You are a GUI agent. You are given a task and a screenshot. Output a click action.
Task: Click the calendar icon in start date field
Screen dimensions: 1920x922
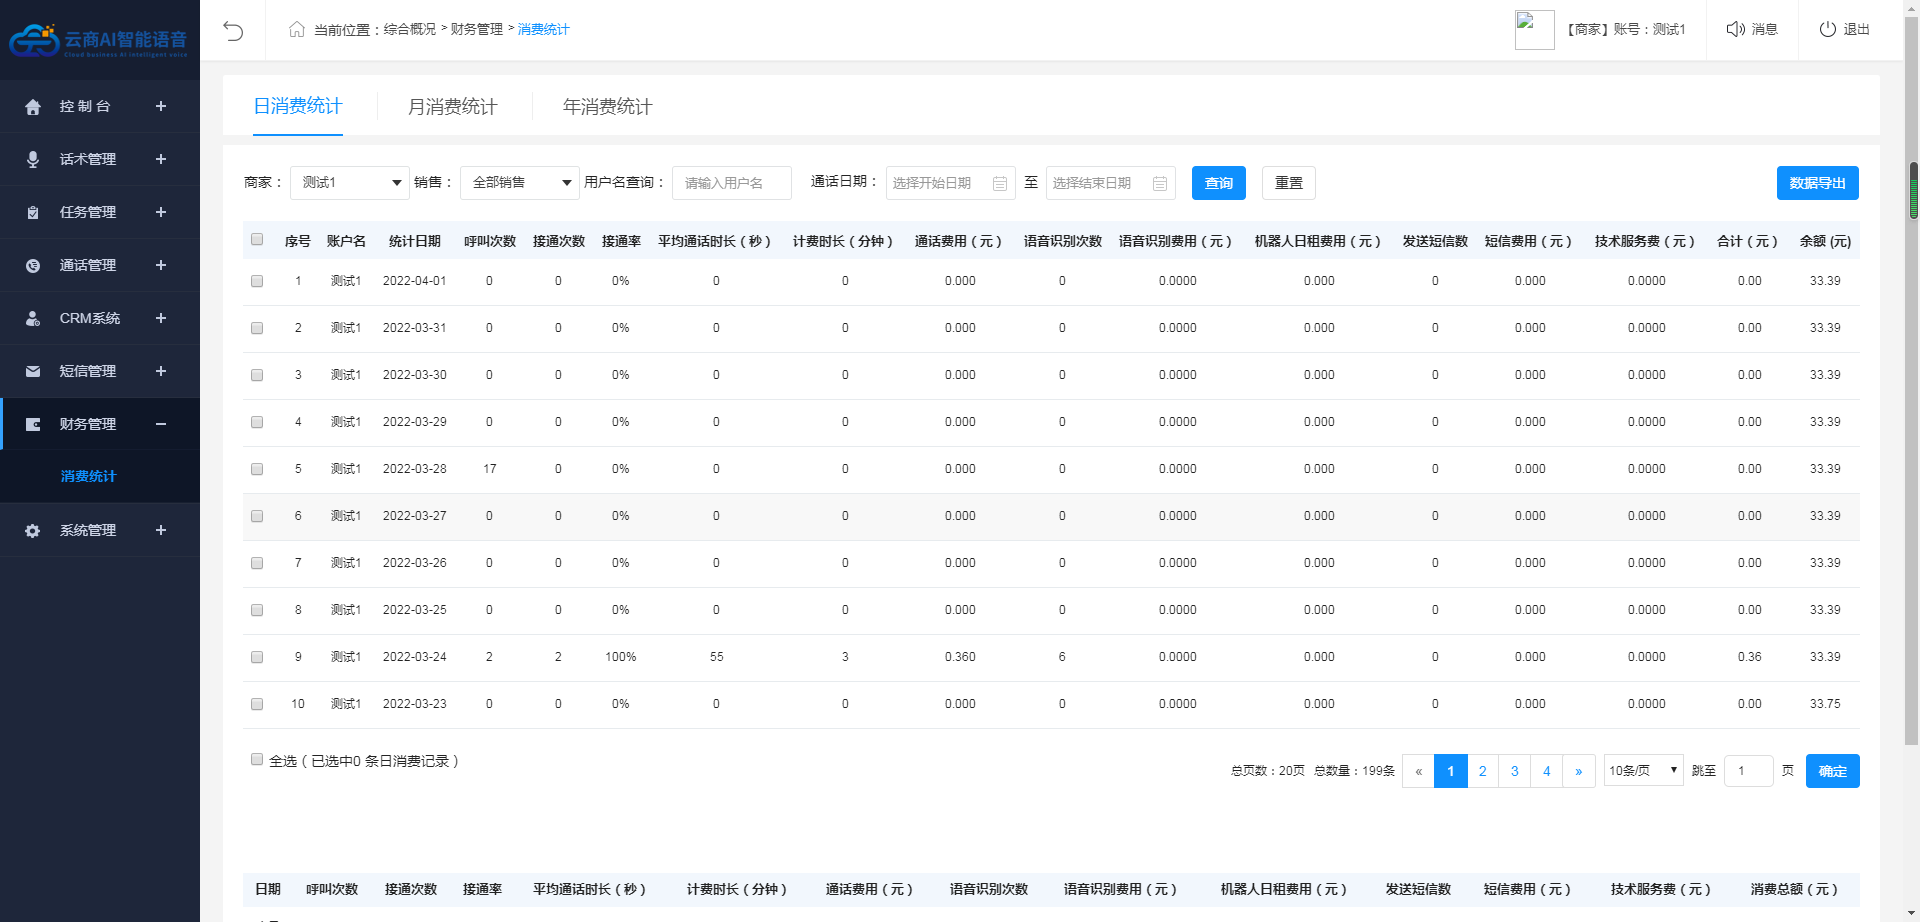[999, 184]
